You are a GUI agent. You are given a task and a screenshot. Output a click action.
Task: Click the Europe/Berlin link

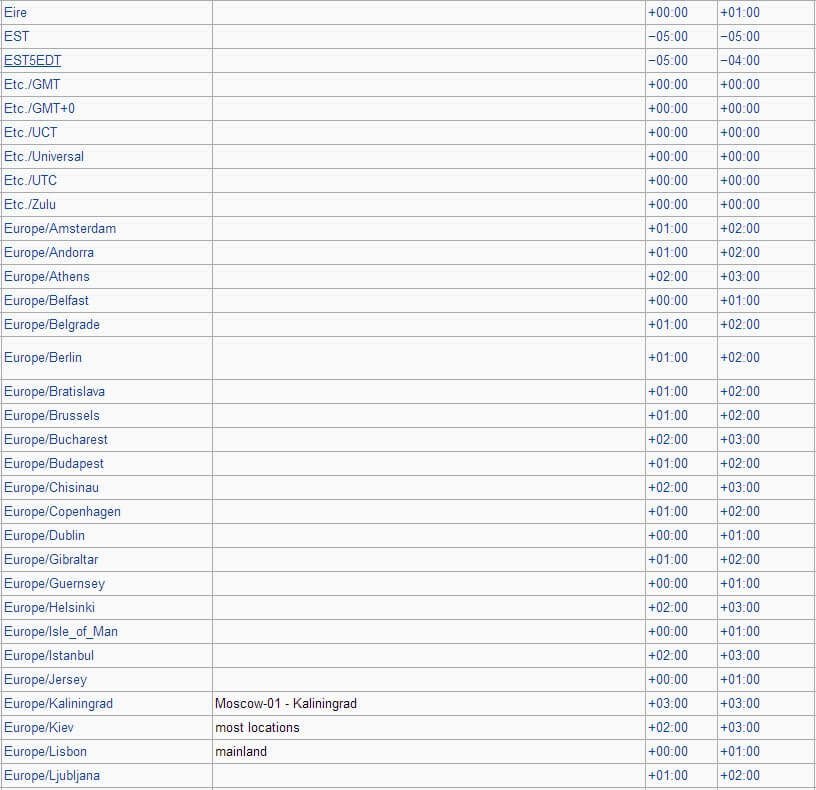coord(43,358)
